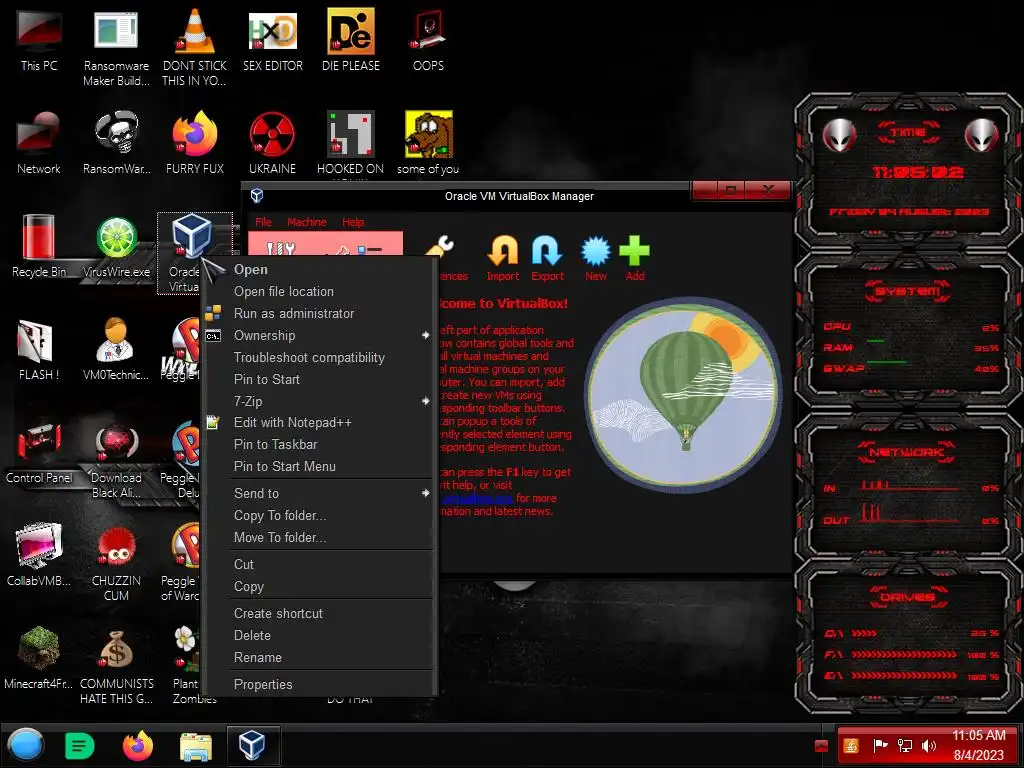Select the Recycle Bin icon
Image resolution: width=1024 pixels, height=768 pixels.
coord(39,246)
